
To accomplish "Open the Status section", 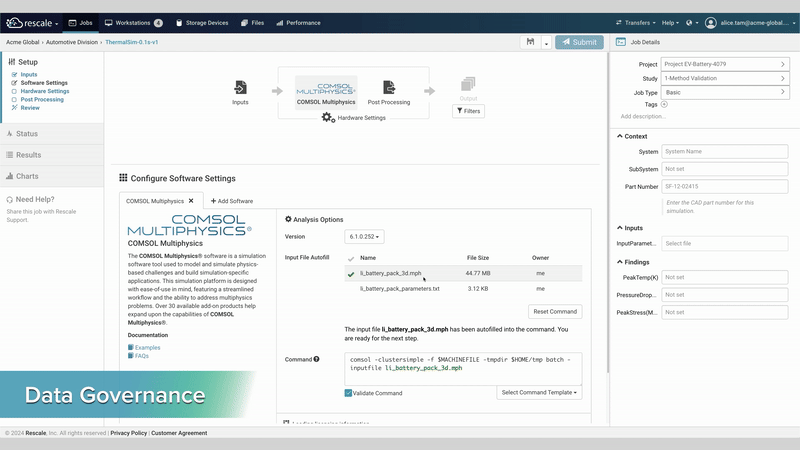I will [52, 134].
